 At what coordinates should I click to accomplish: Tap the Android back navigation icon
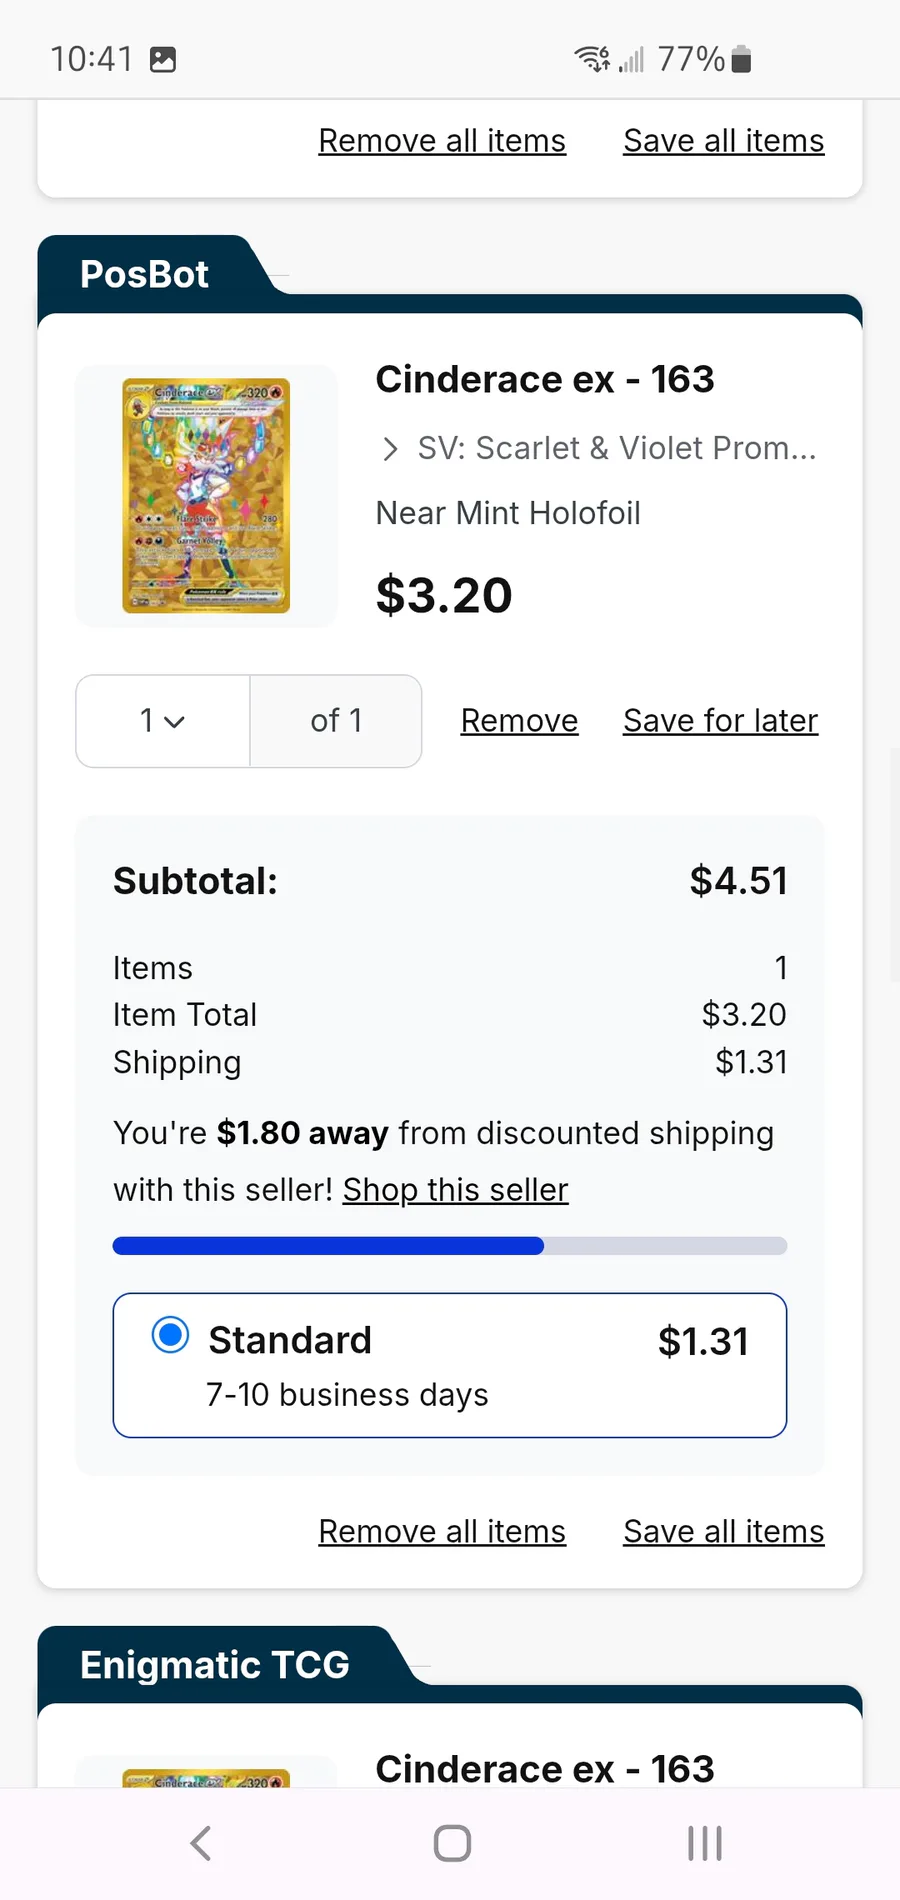pos(201,1843)
